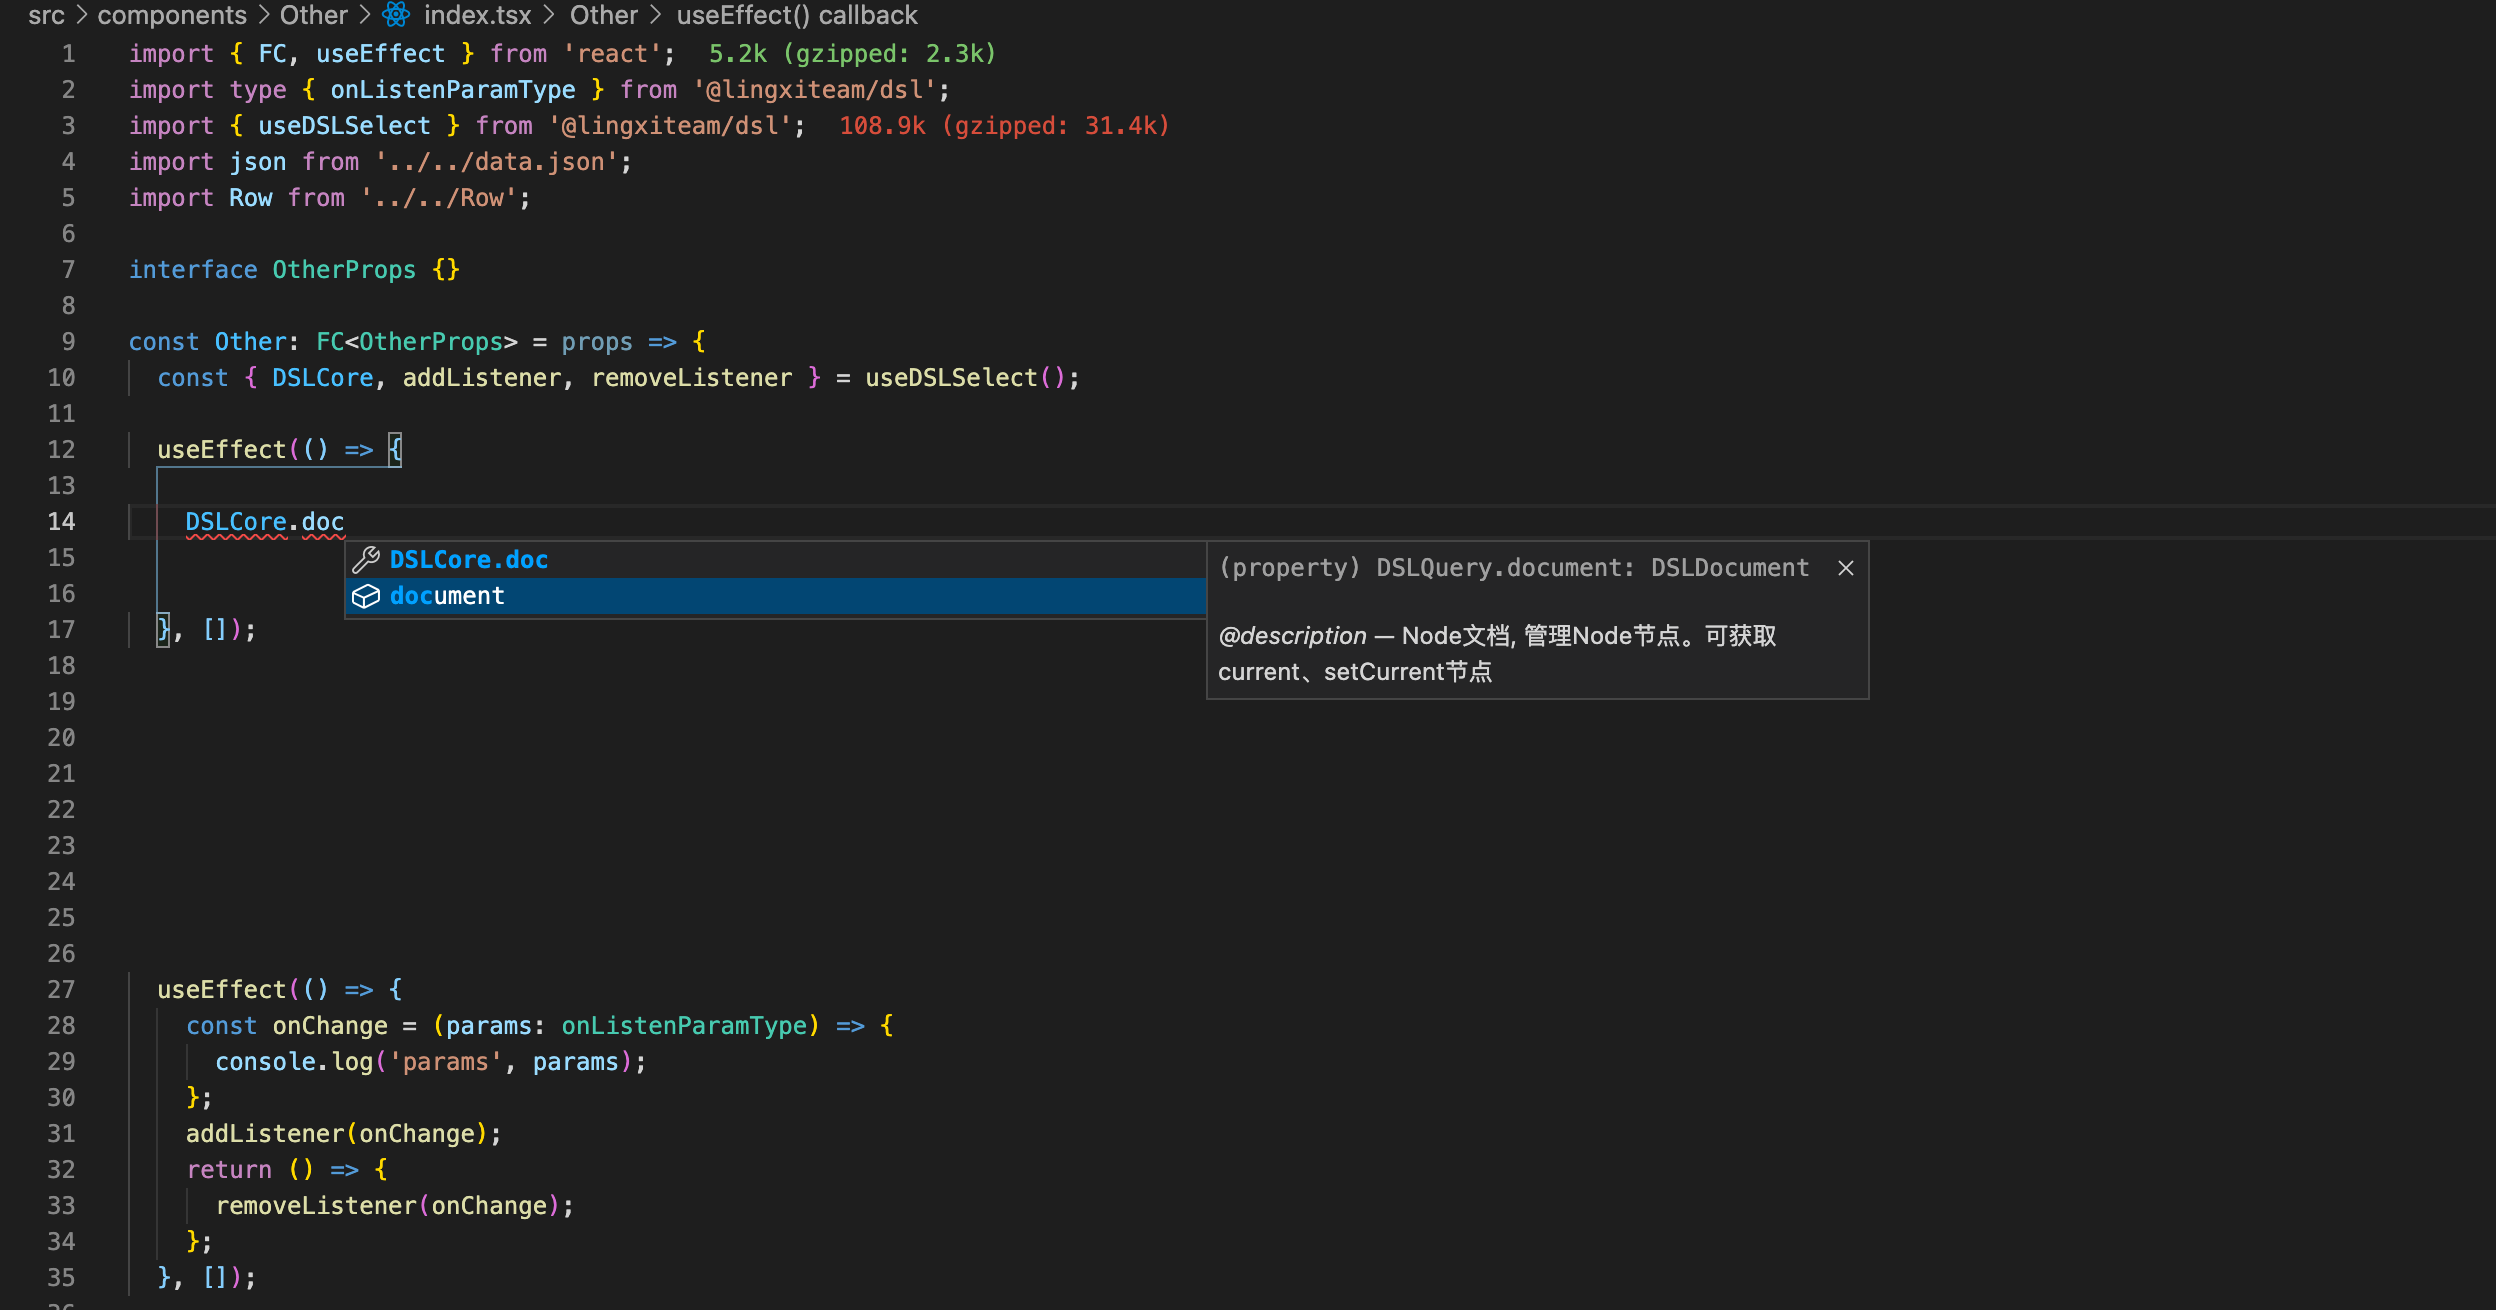2496x1310 pixels.
Task: Click 'onChange' declaration on line 28
Action: pyautogui.click(x=330, y=1026)
